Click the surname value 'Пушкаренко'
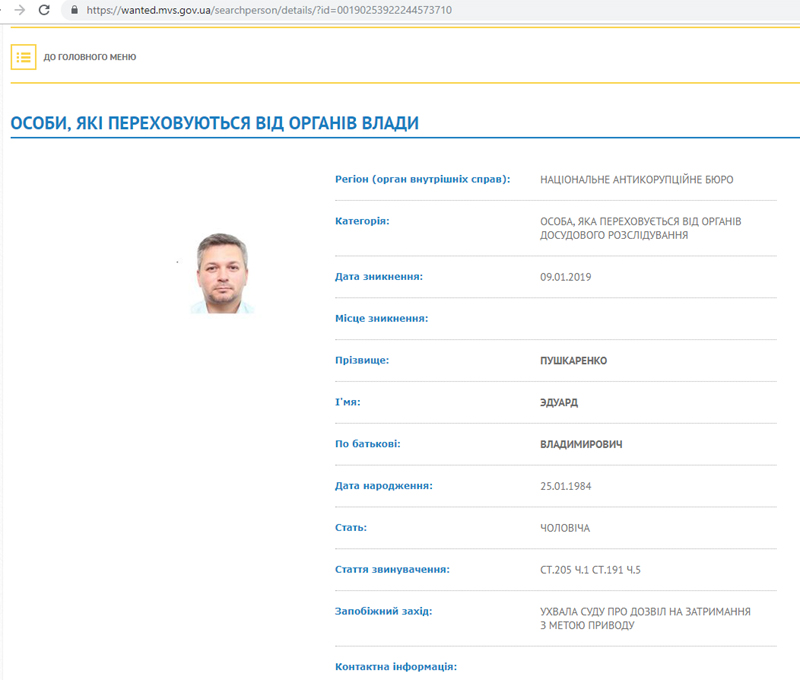Image resolution: width=800 pixels, height=680 pixels. tap(573, 360)
